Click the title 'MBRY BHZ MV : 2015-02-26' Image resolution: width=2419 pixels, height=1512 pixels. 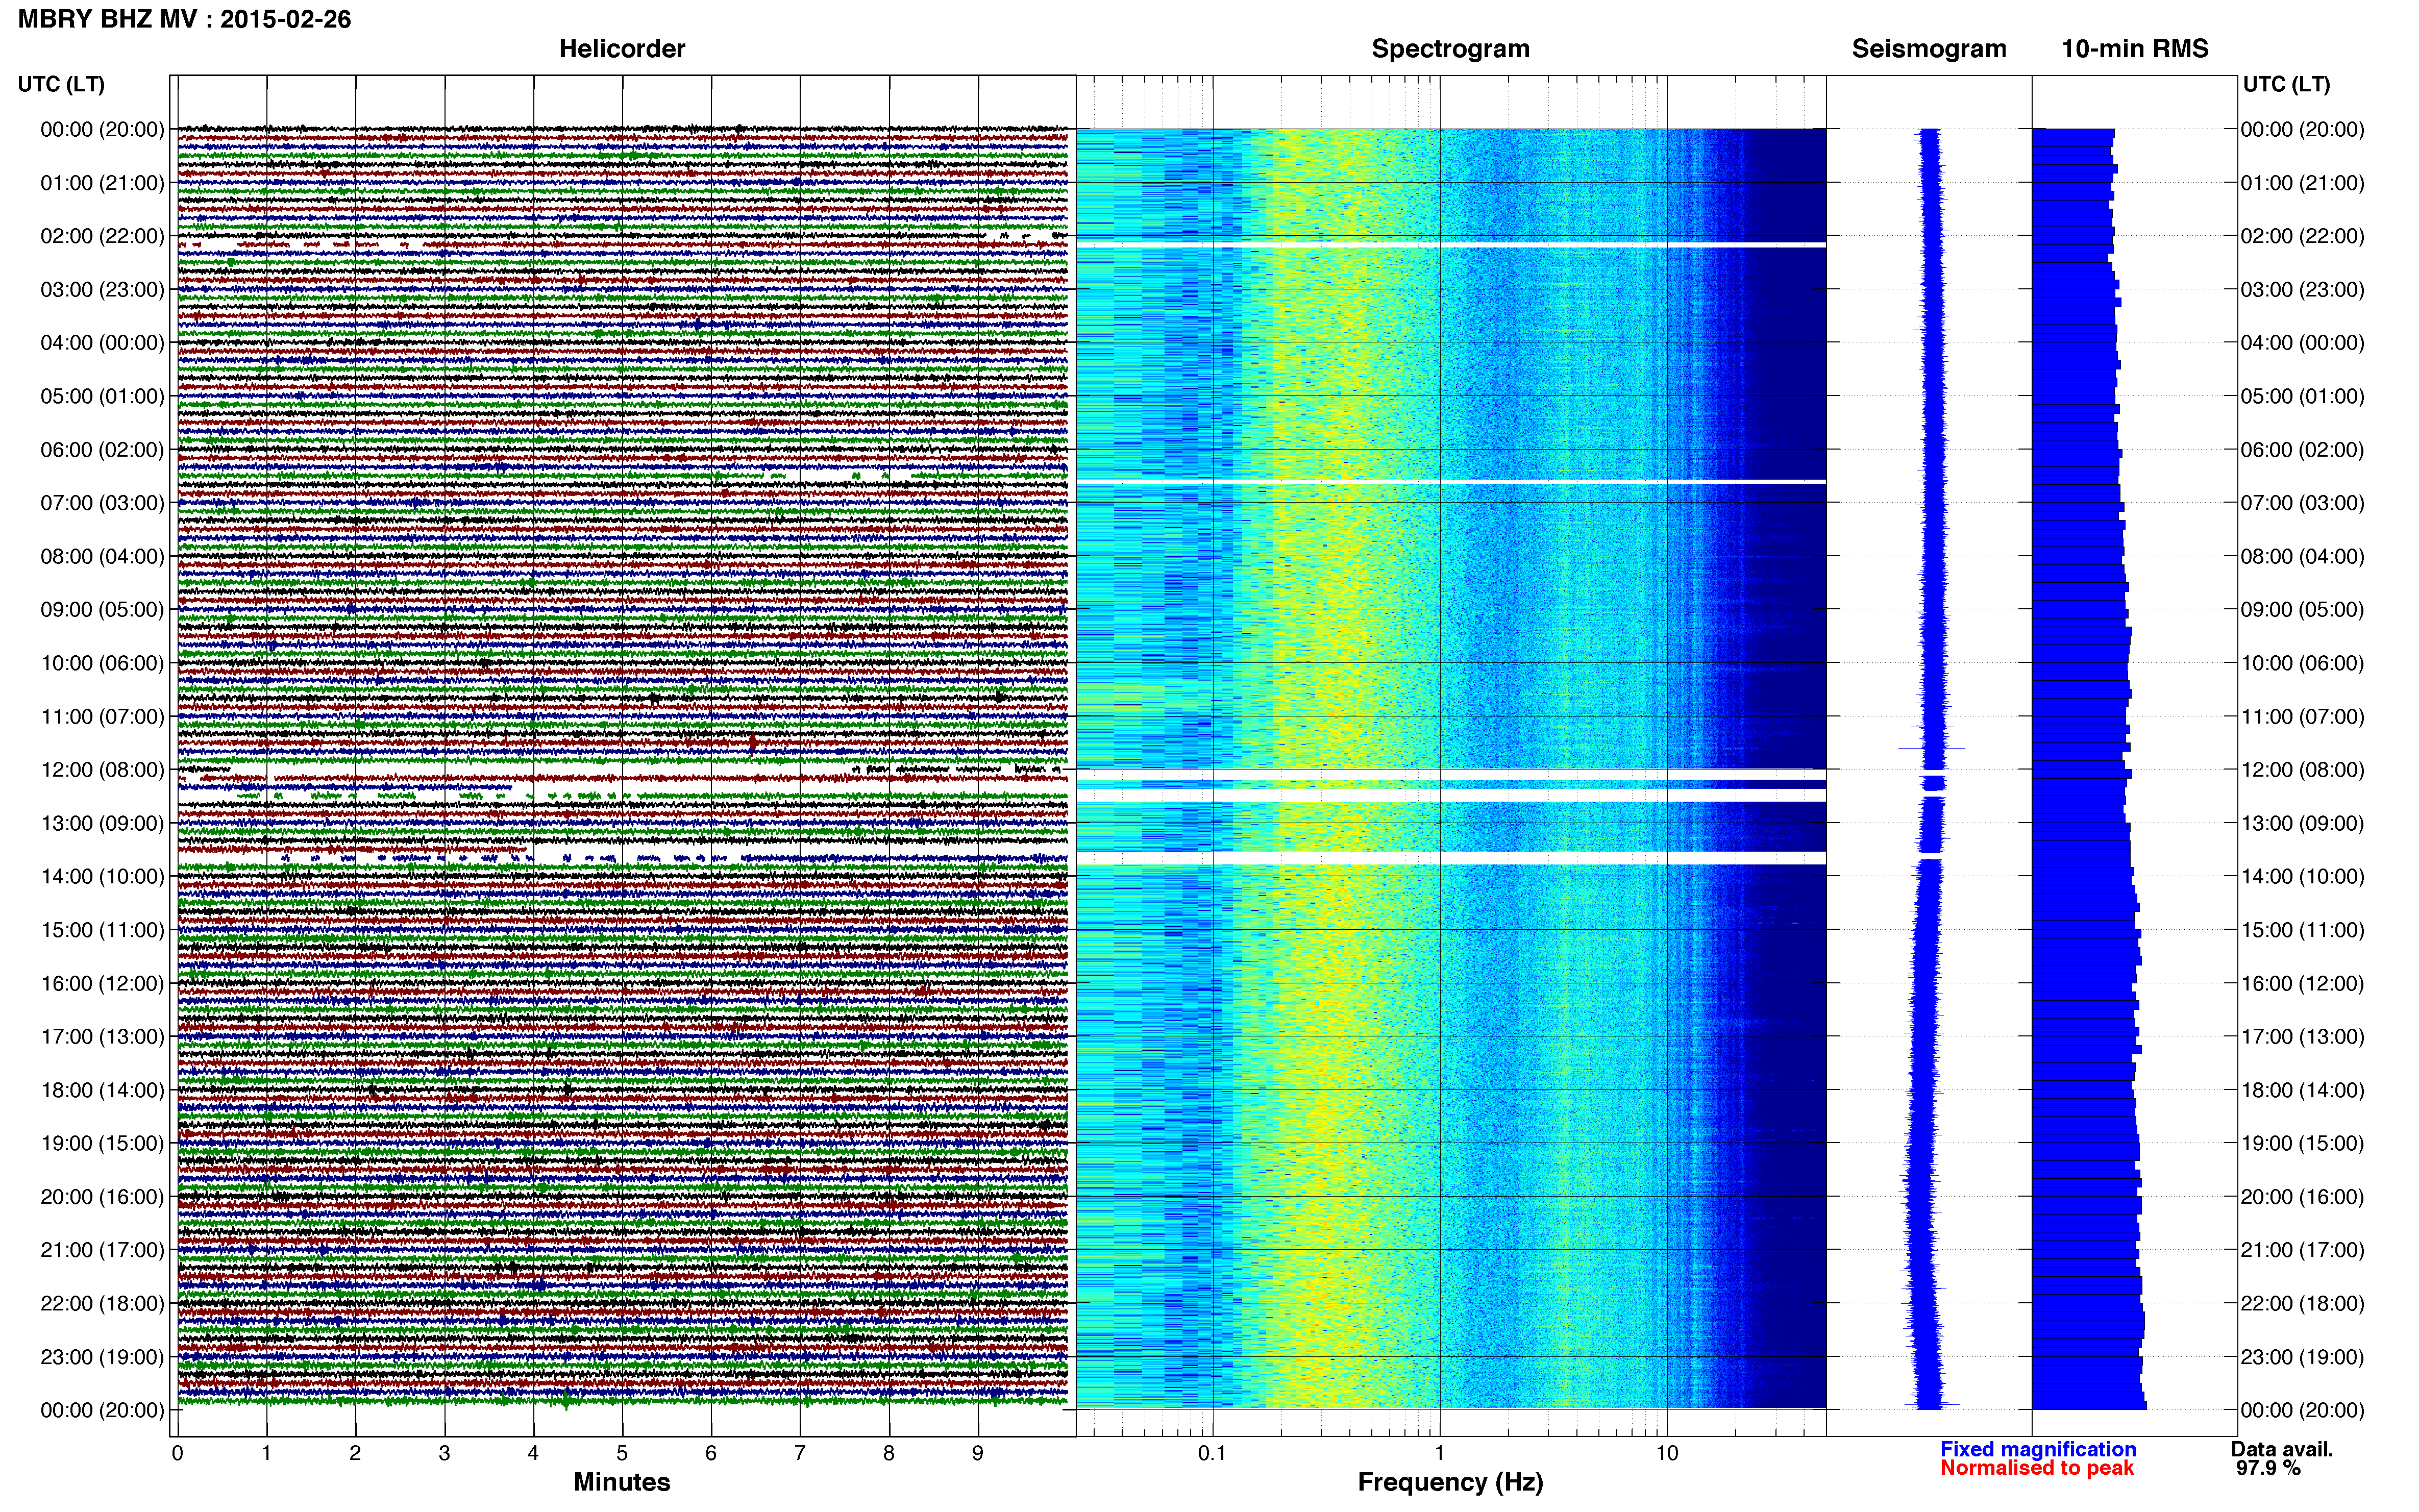(x=184, y=19)
